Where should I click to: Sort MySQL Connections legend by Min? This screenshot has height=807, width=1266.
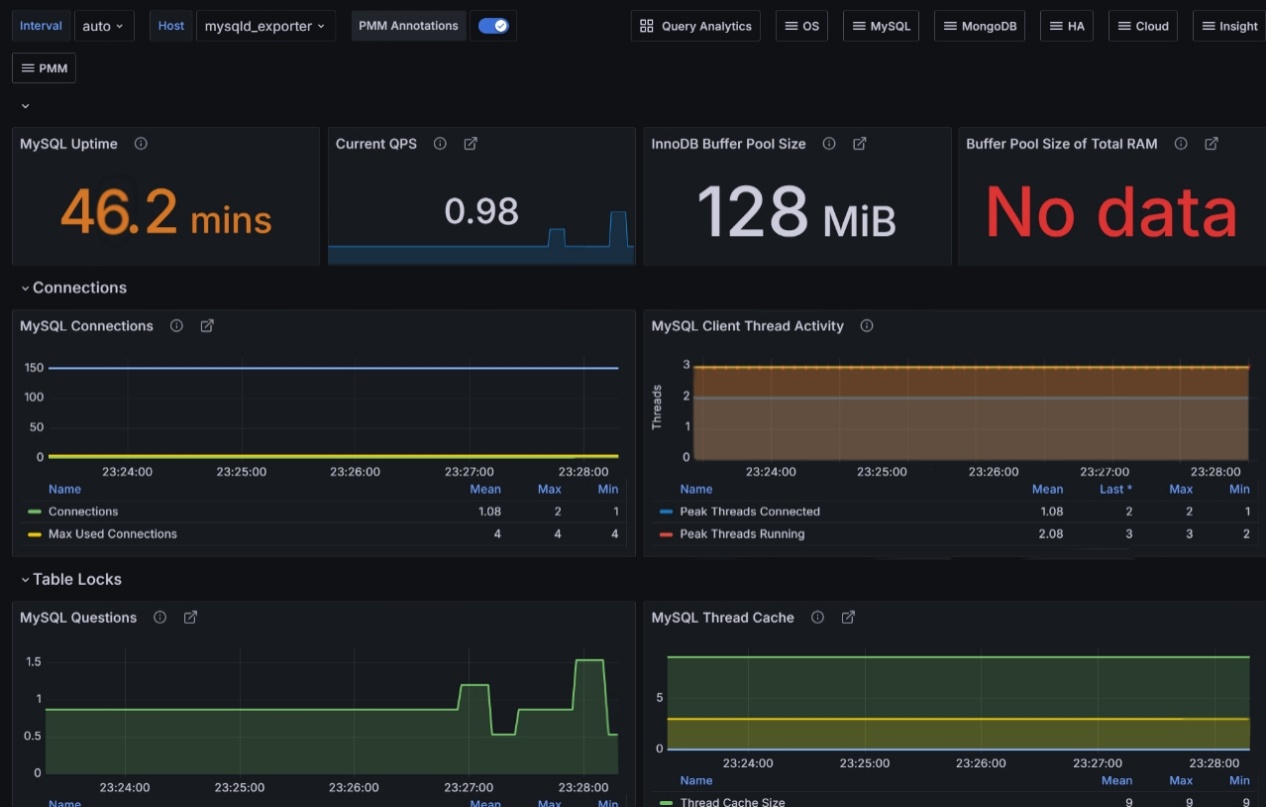[608, 489]
